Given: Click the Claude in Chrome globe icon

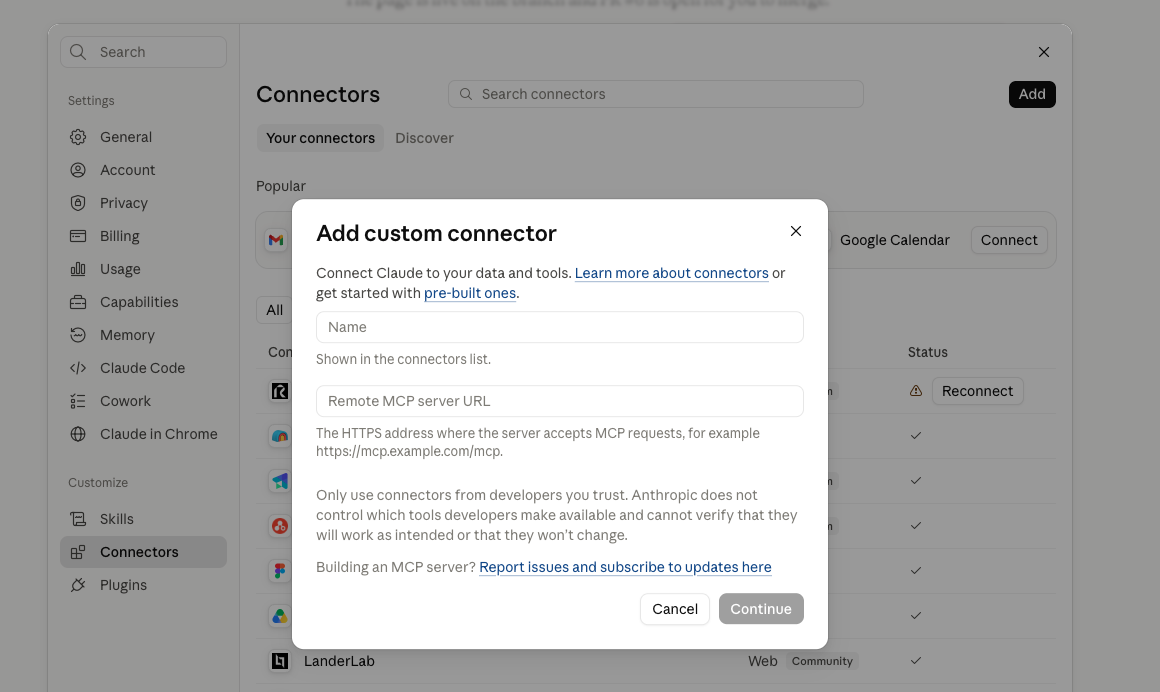Looking at the screenshot, I should [x=78, y=434].
